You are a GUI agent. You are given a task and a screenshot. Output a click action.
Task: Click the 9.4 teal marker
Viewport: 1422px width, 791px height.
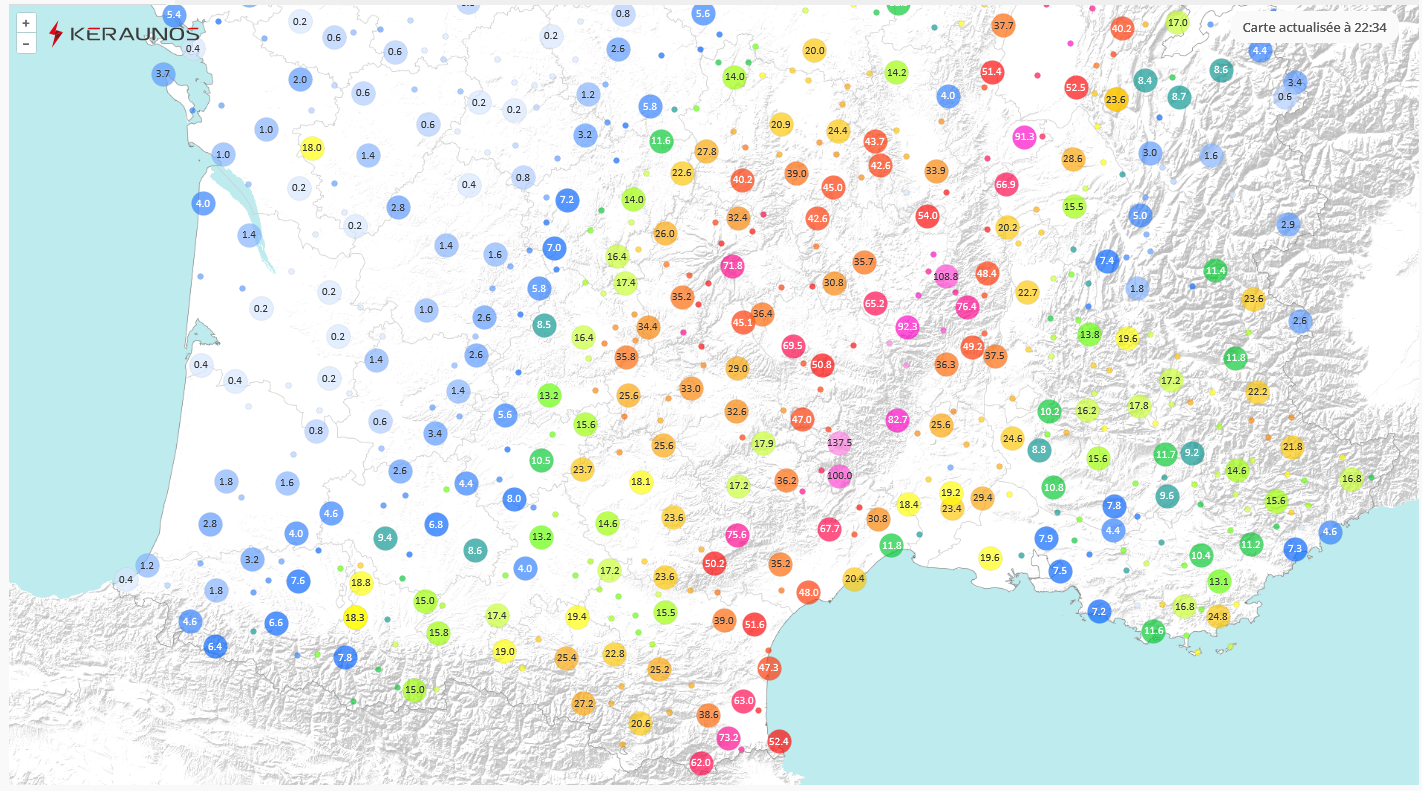click(385, 538)
